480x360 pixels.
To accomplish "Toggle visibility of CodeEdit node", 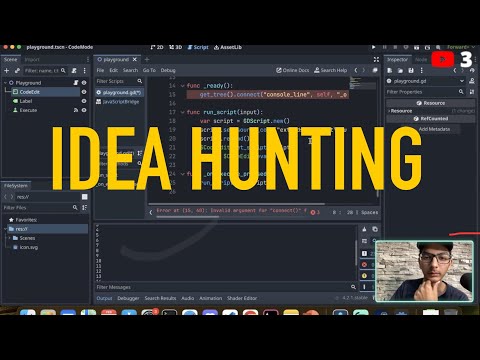I will [84, 92].
